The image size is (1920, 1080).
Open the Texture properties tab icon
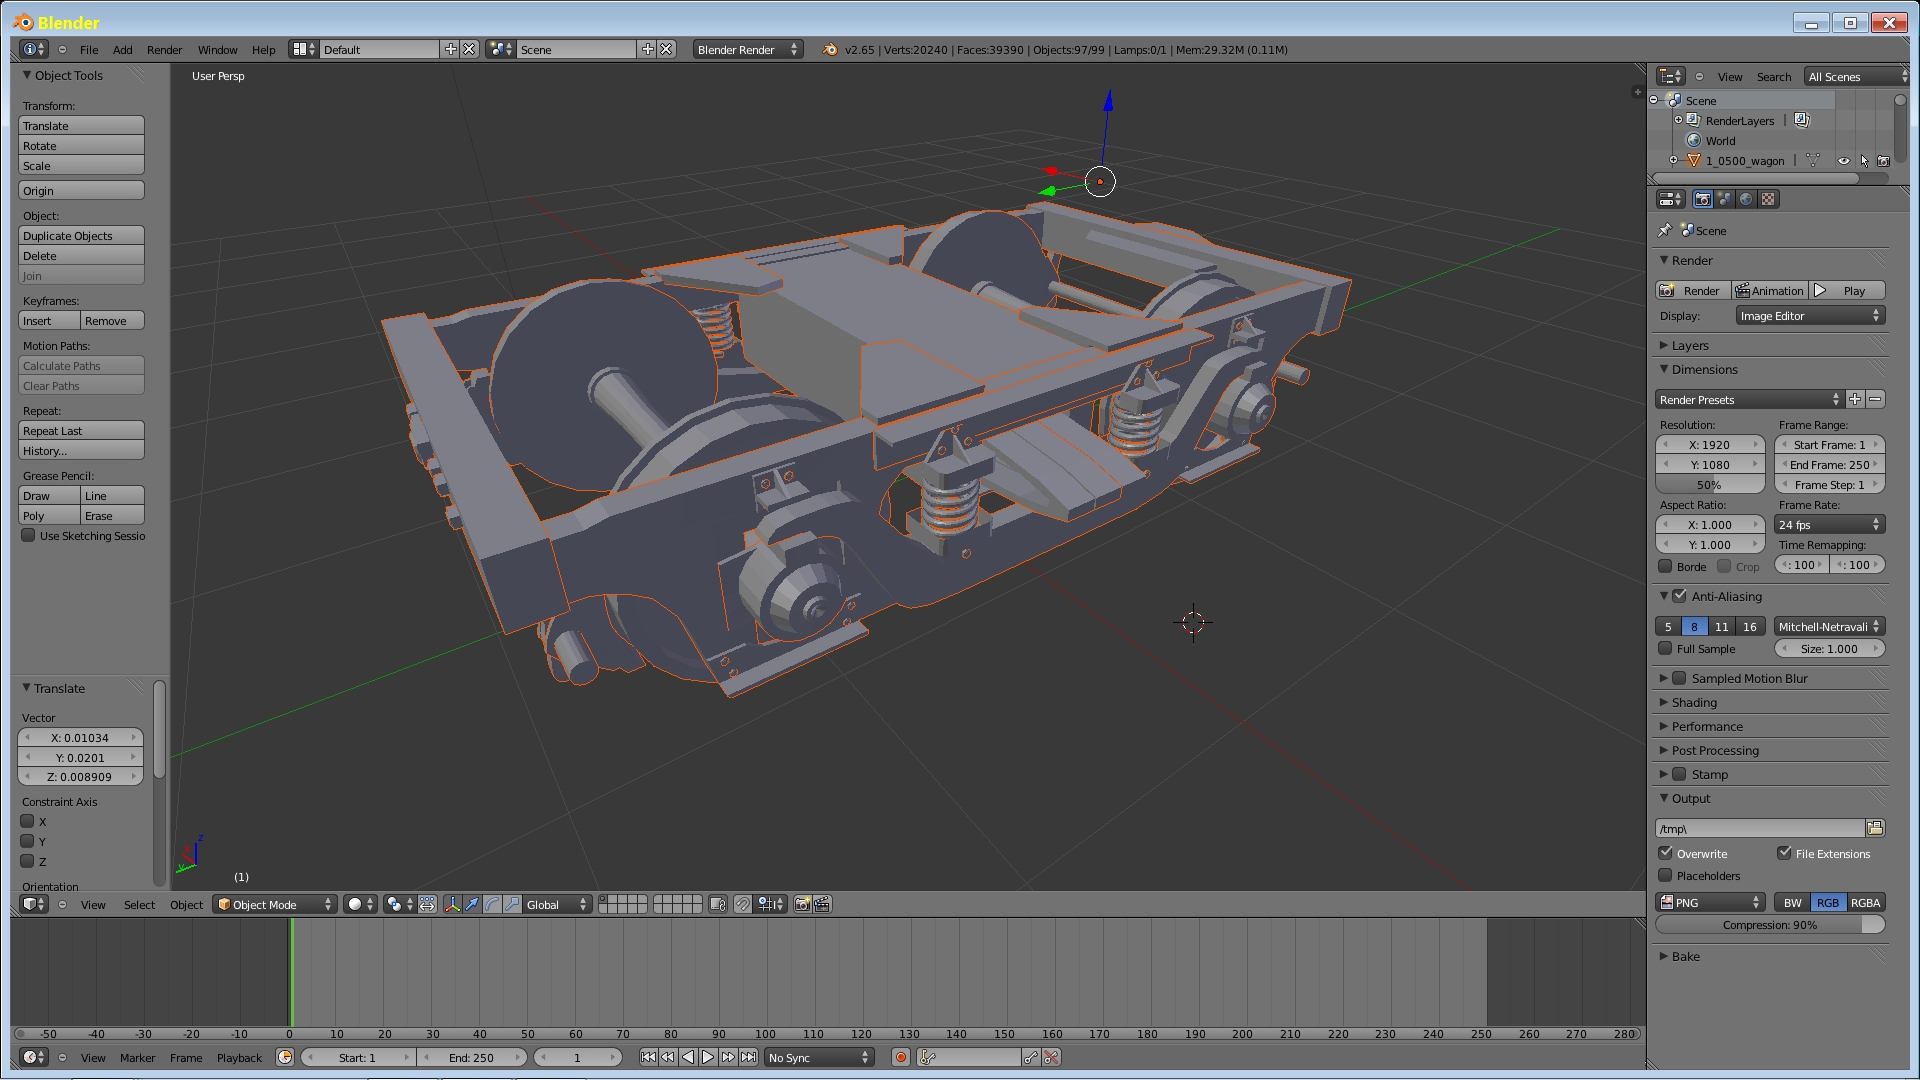click(1768, 199)
